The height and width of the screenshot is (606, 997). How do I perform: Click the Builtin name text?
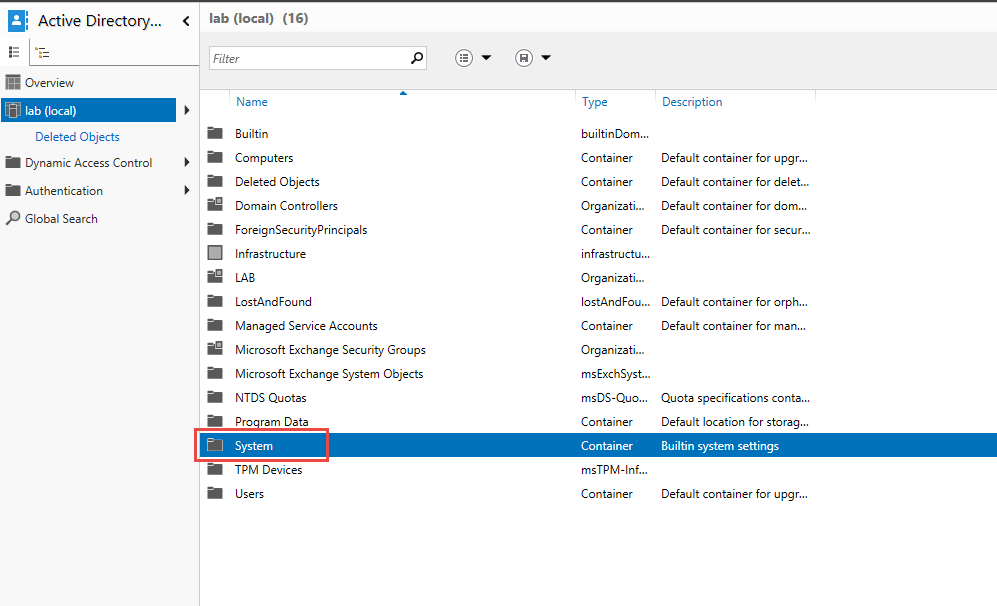[251, 134]
